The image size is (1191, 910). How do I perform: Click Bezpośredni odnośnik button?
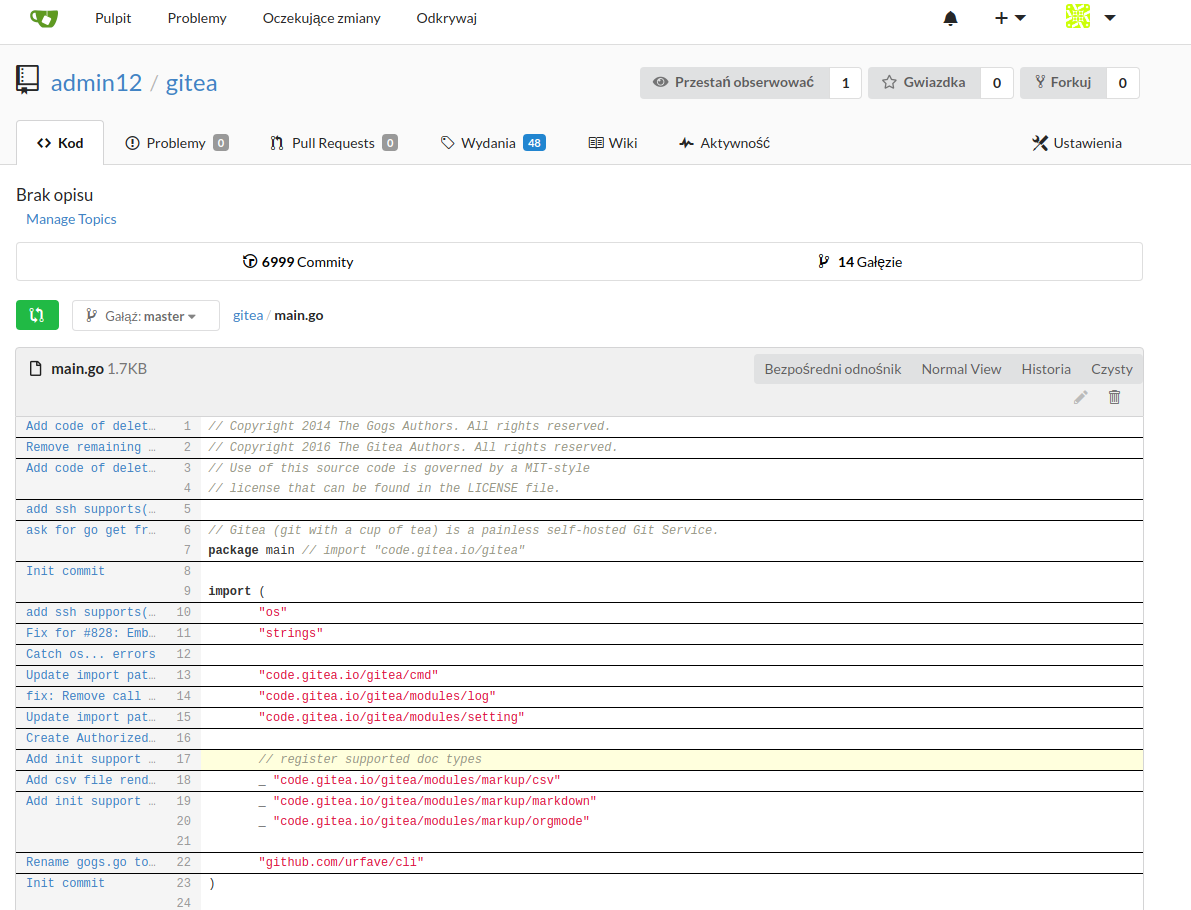(832, 369)
